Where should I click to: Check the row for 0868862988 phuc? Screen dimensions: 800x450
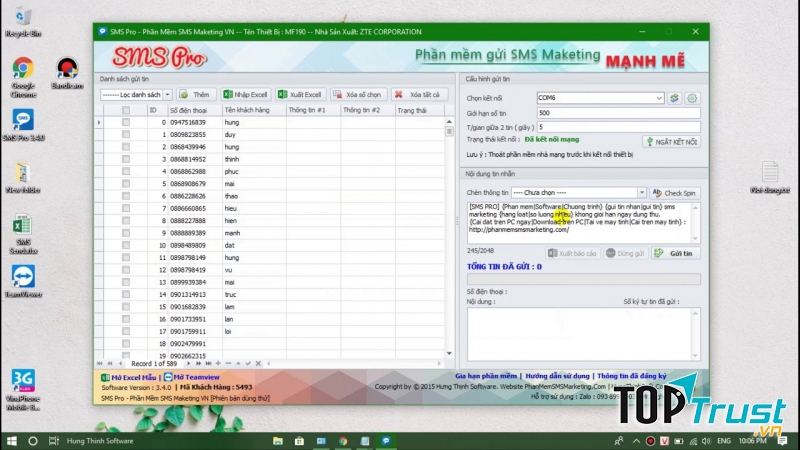click(126, 171)
